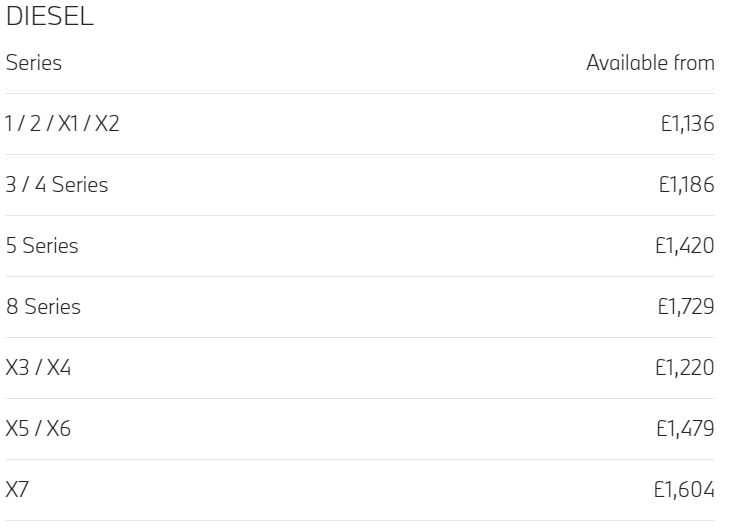Click the X6 text in the table
743x530 pixels.
pos(59,429)
